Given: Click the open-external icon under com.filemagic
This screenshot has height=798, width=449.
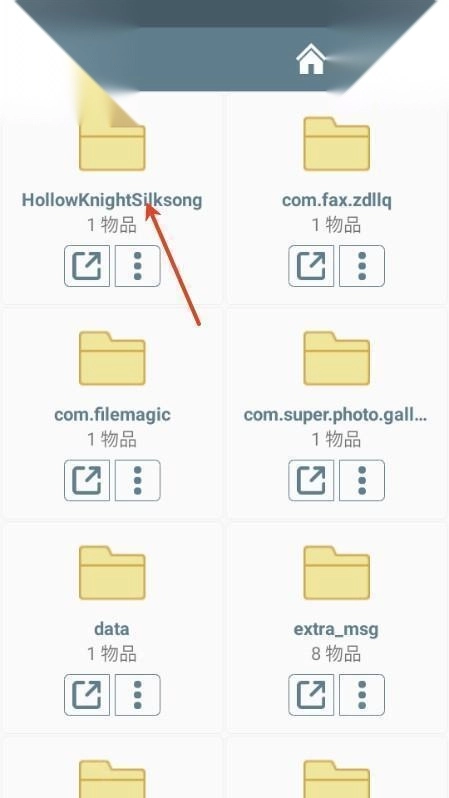Looking at the screenshot, I should (87, 480).
